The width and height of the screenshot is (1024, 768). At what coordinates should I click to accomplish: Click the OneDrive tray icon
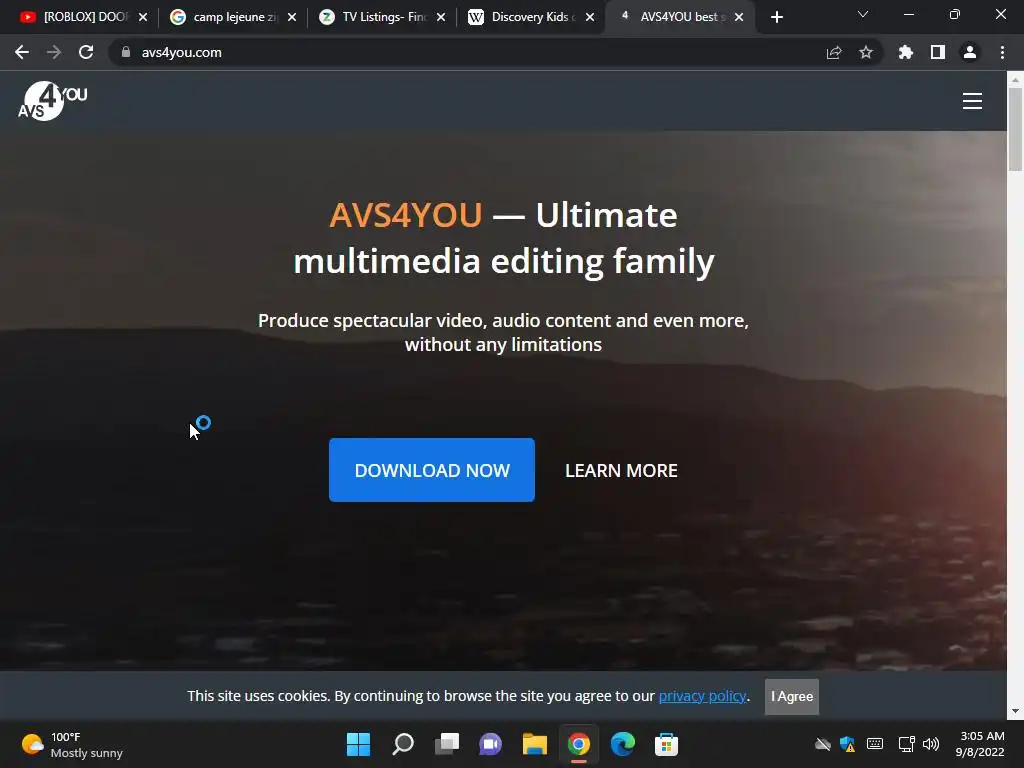pyautogui.click(x=822, y=744)
